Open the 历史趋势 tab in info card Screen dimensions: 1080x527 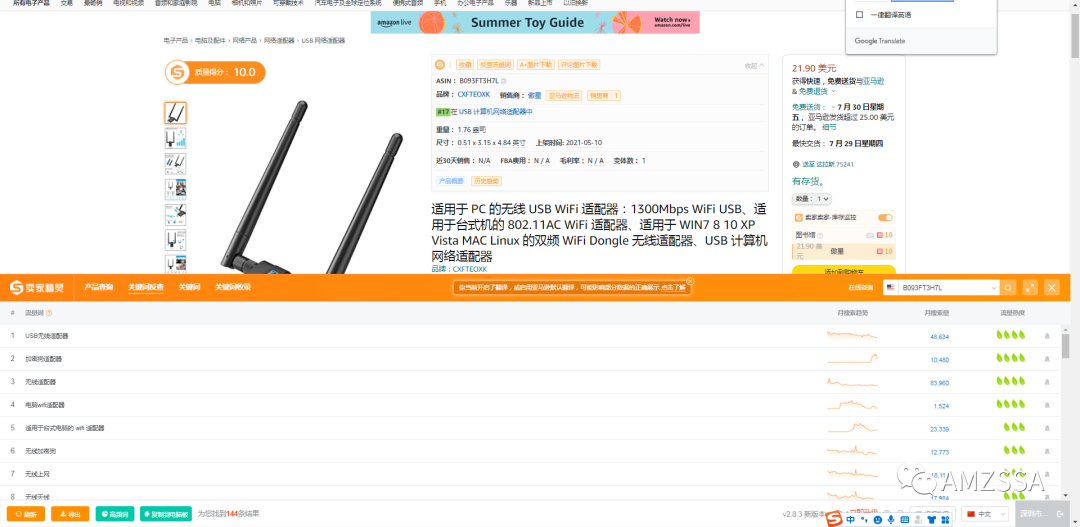pyautogui.click(x=486, y=180)
